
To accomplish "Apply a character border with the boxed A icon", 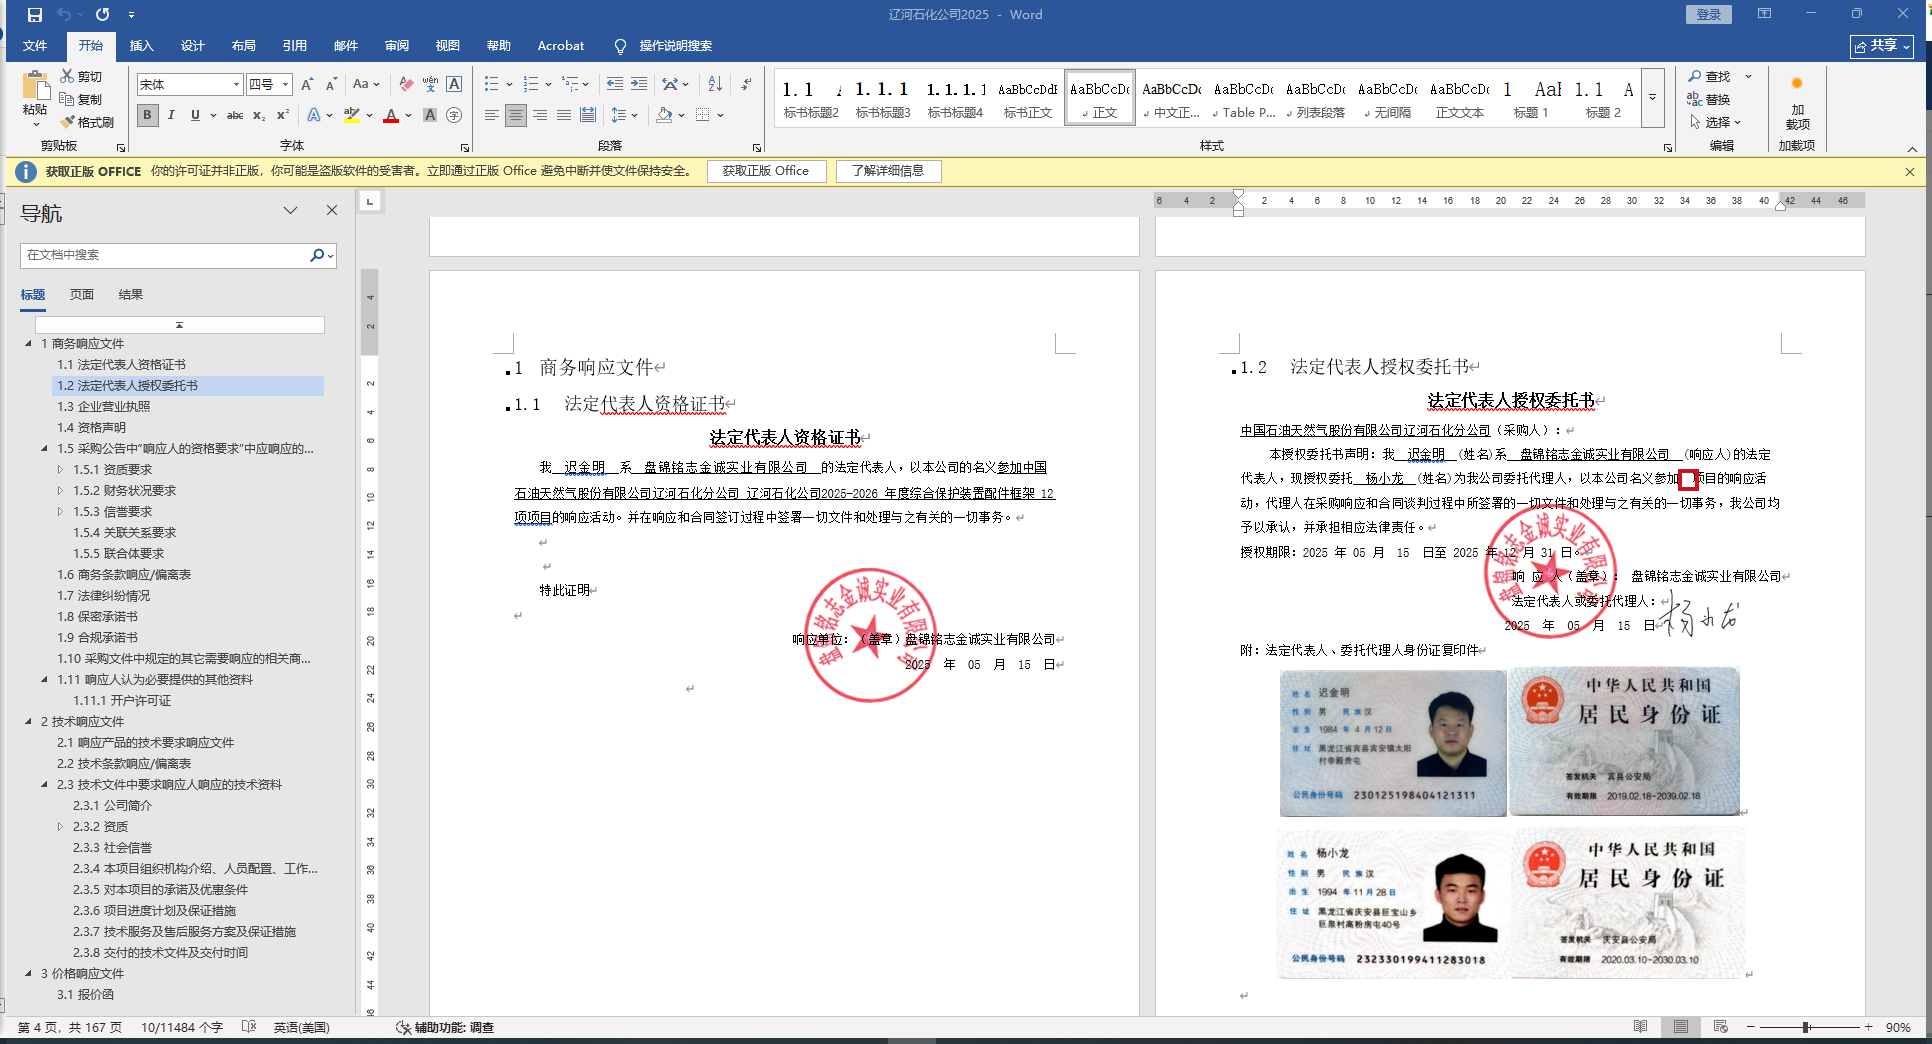I will tap(454, 84).
